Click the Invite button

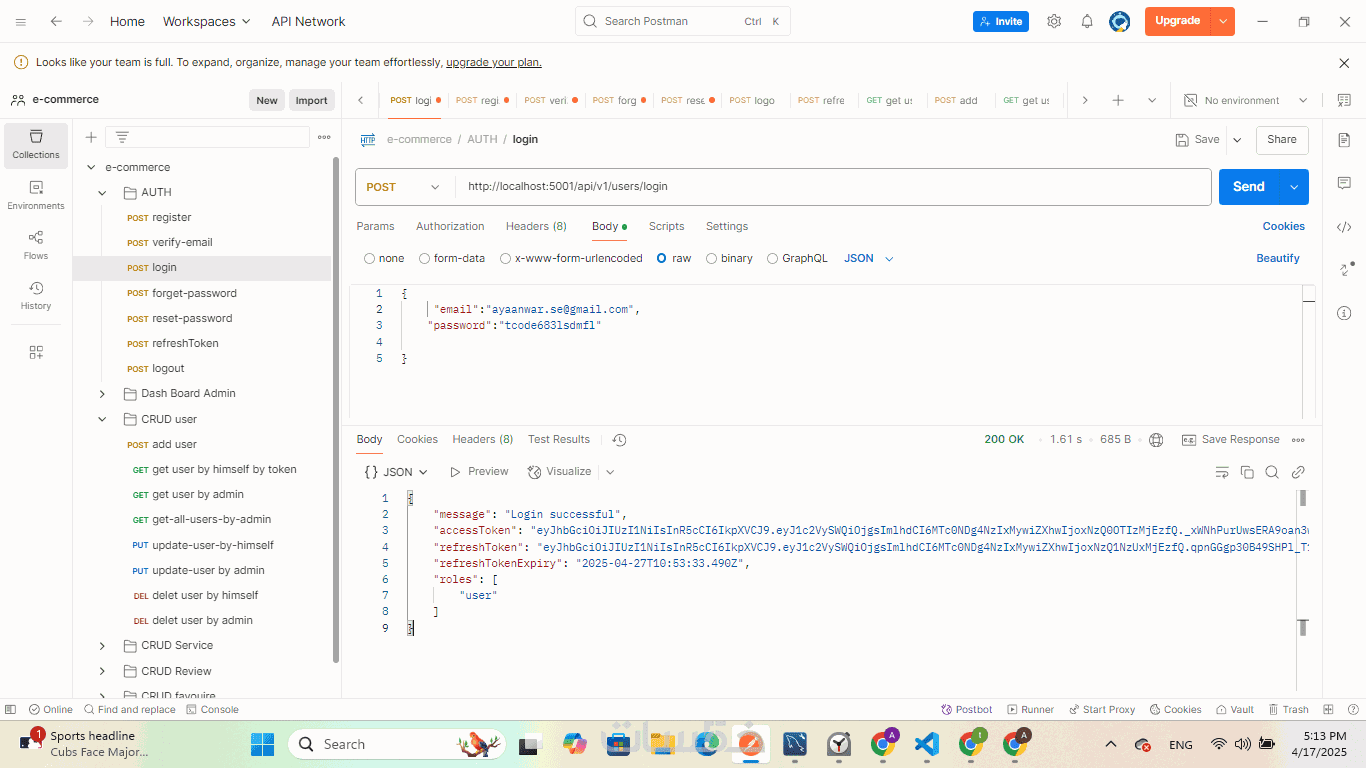pyautogui.click(x=1001, y=21)
